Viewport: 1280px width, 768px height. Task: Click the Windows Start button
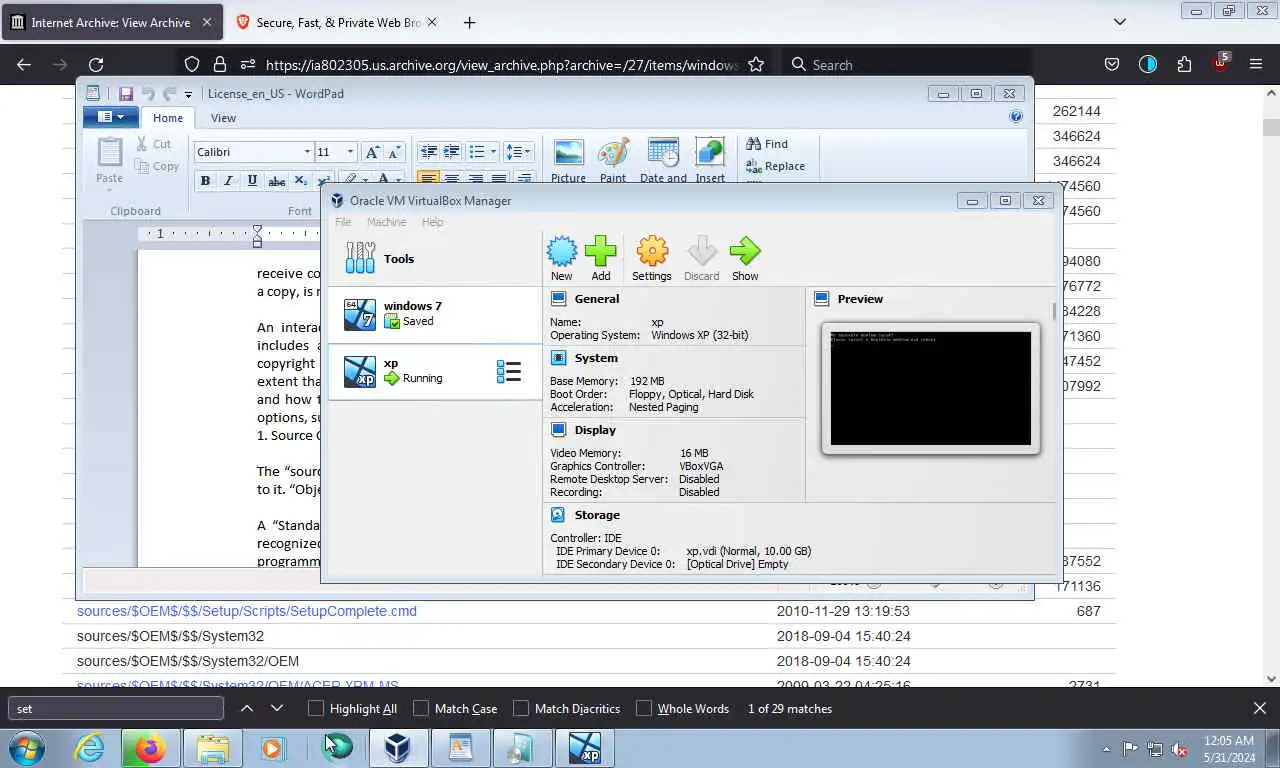coord(27,748)
